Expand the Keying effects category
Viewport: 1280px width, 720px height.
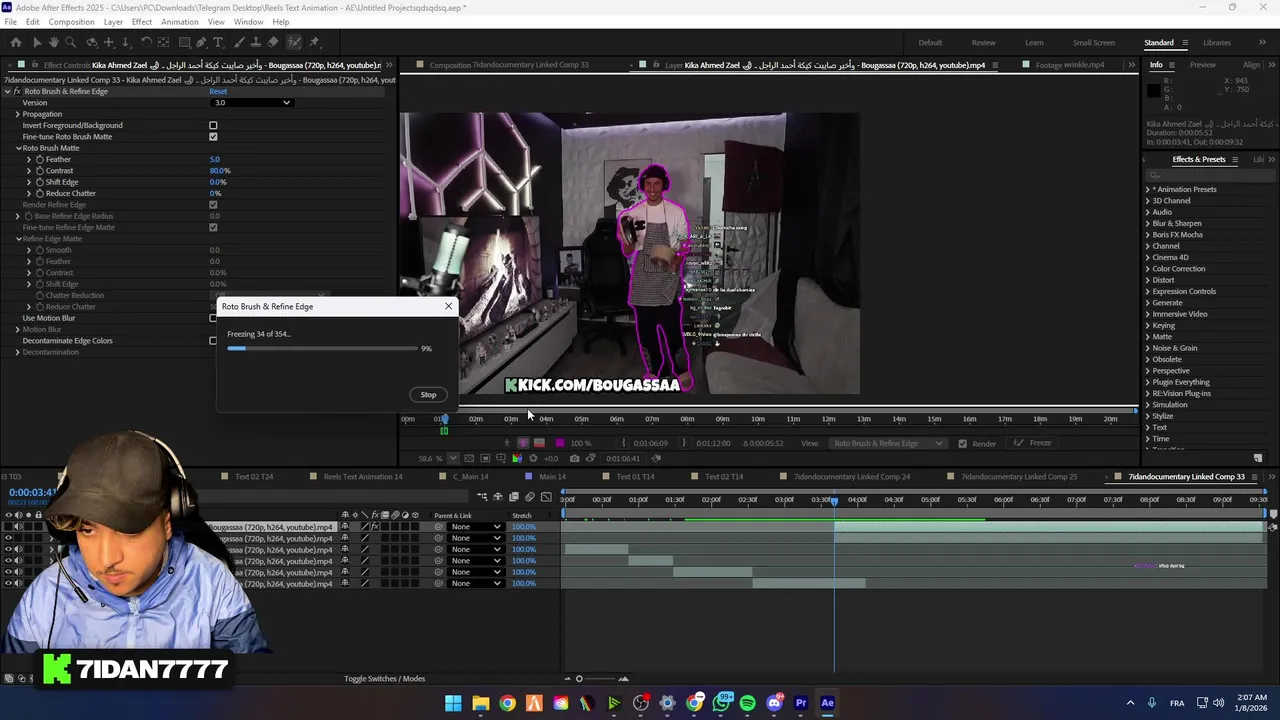pyautogui.click(x=1147, y=325)
